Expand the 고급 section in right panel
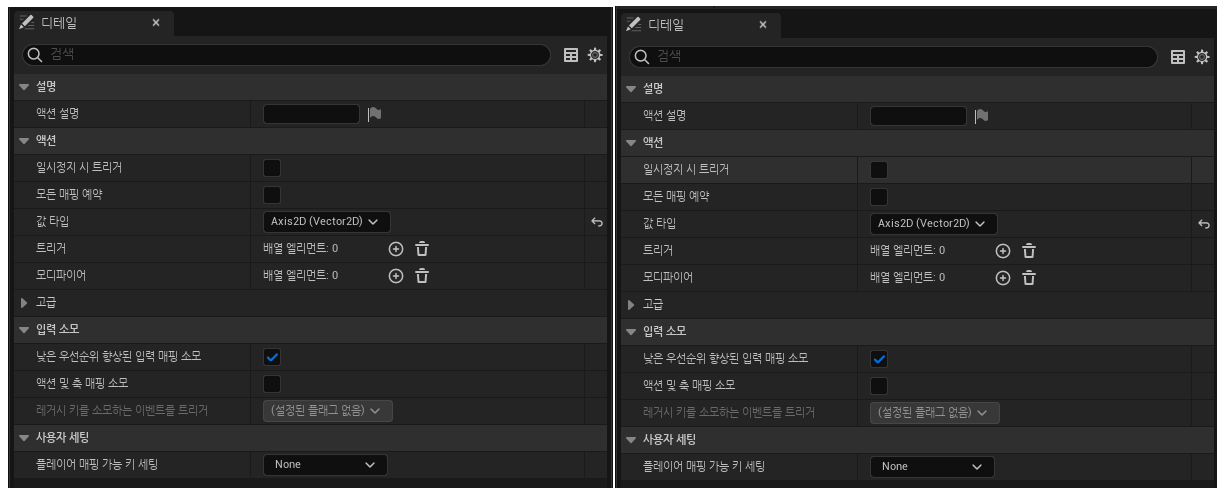This screenshot has height=494, width=1219. [631, 304]
